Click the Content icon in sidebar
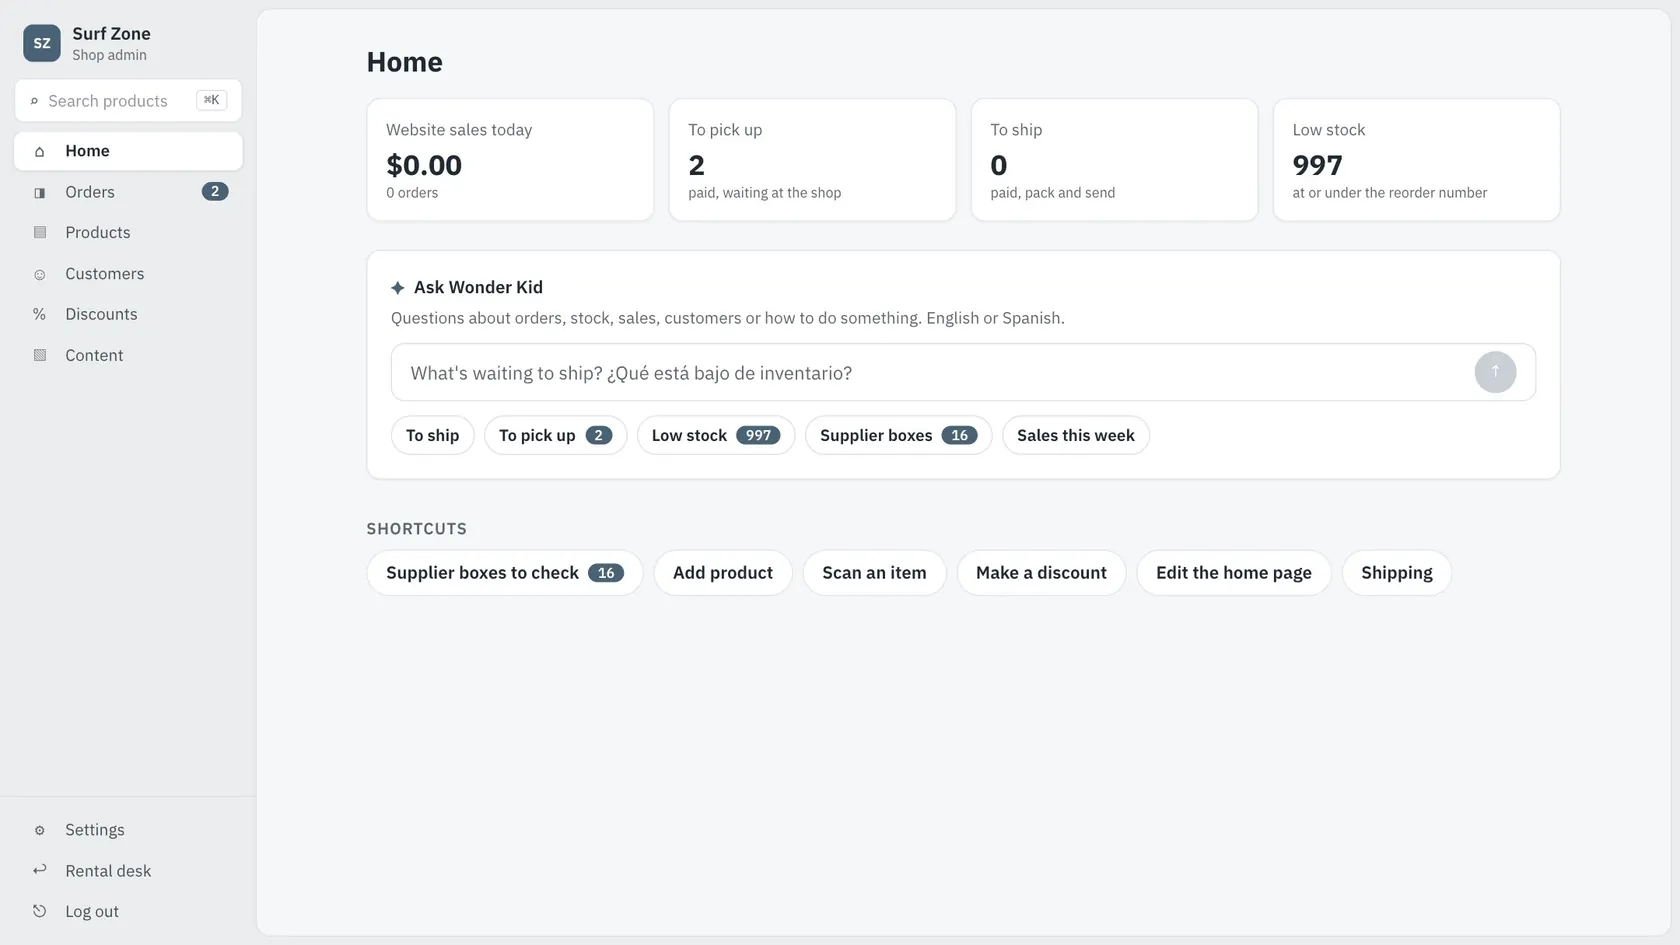The image size is (1680, 945). (x=40, y=356)
